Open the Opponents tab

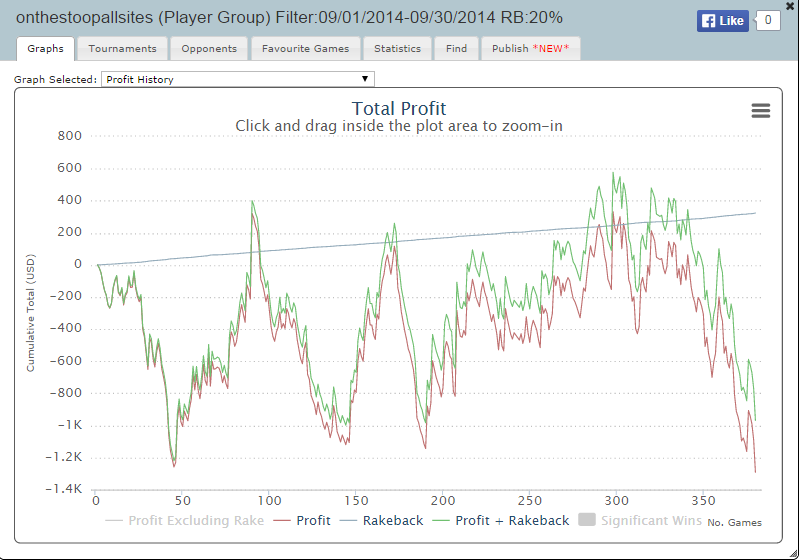click(x=209, y=49)
